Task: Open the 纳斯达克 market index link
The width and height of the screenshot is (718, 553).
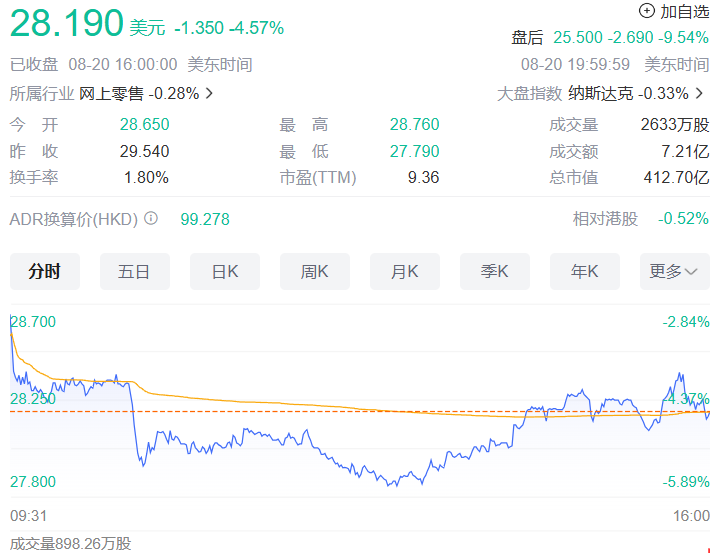Action: click(599, 93)
